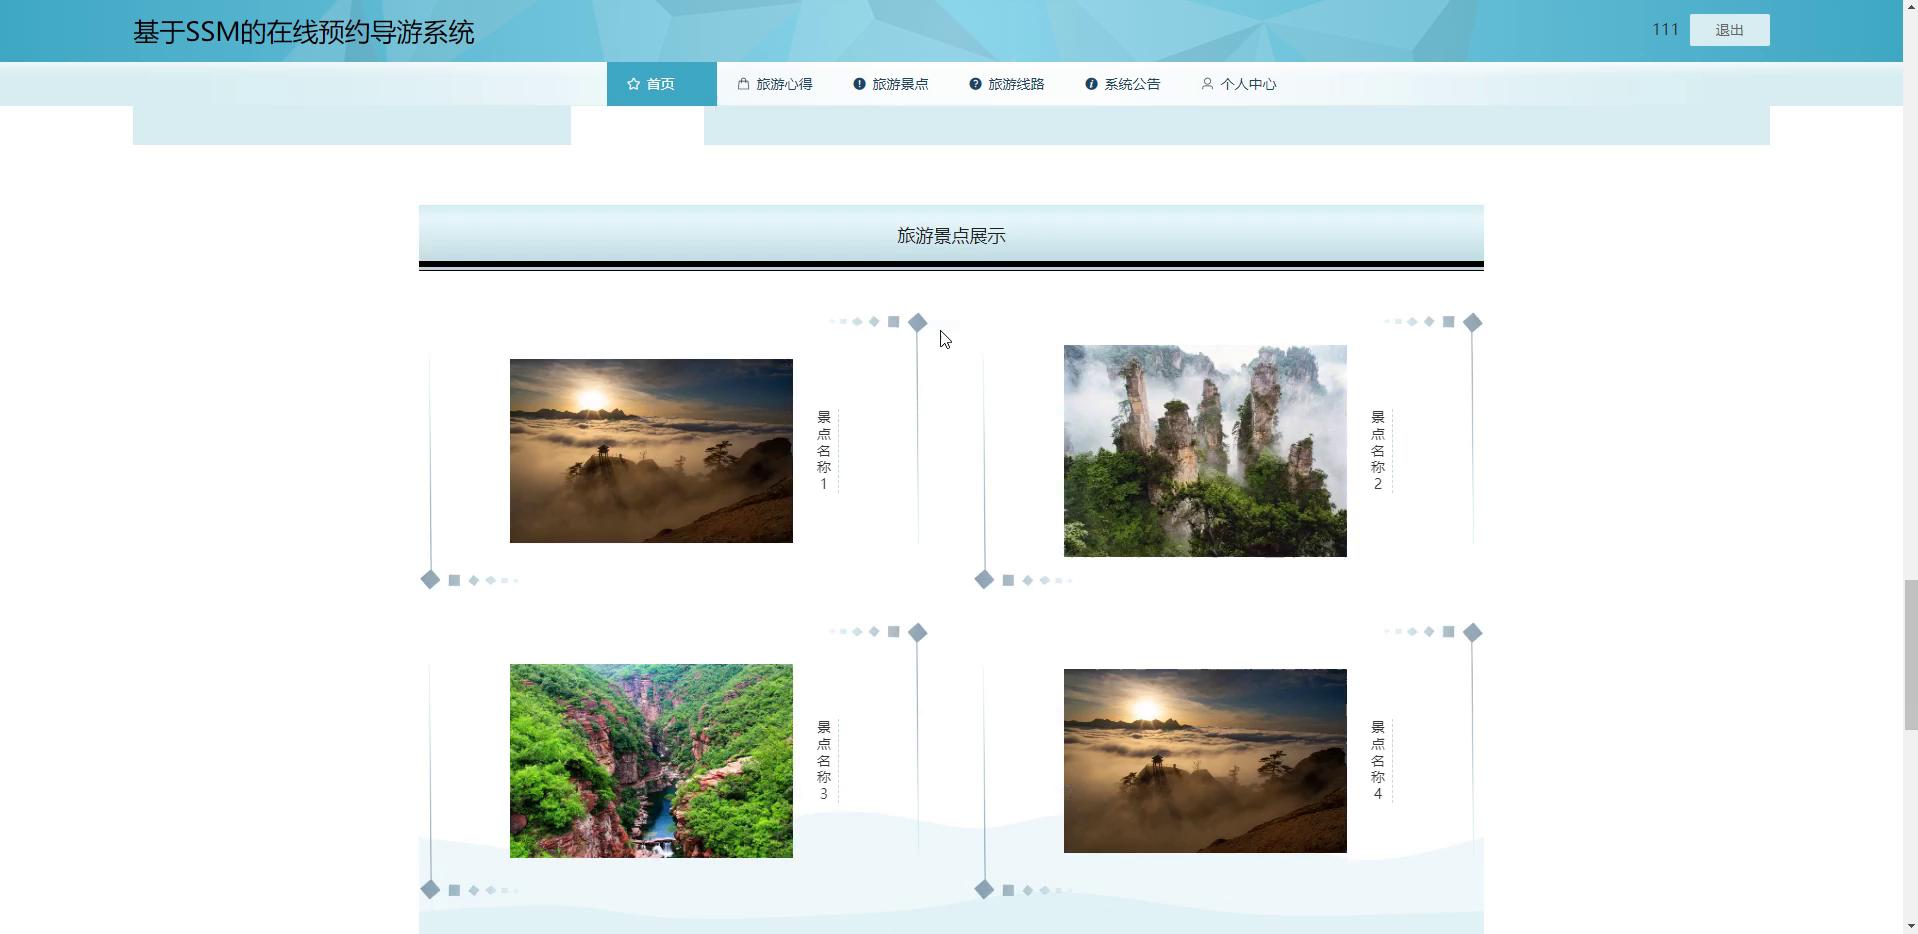The image size is (1918, 934).
Task: Open the 个人中心 menu item
Action: click(x=1239, y=84)
